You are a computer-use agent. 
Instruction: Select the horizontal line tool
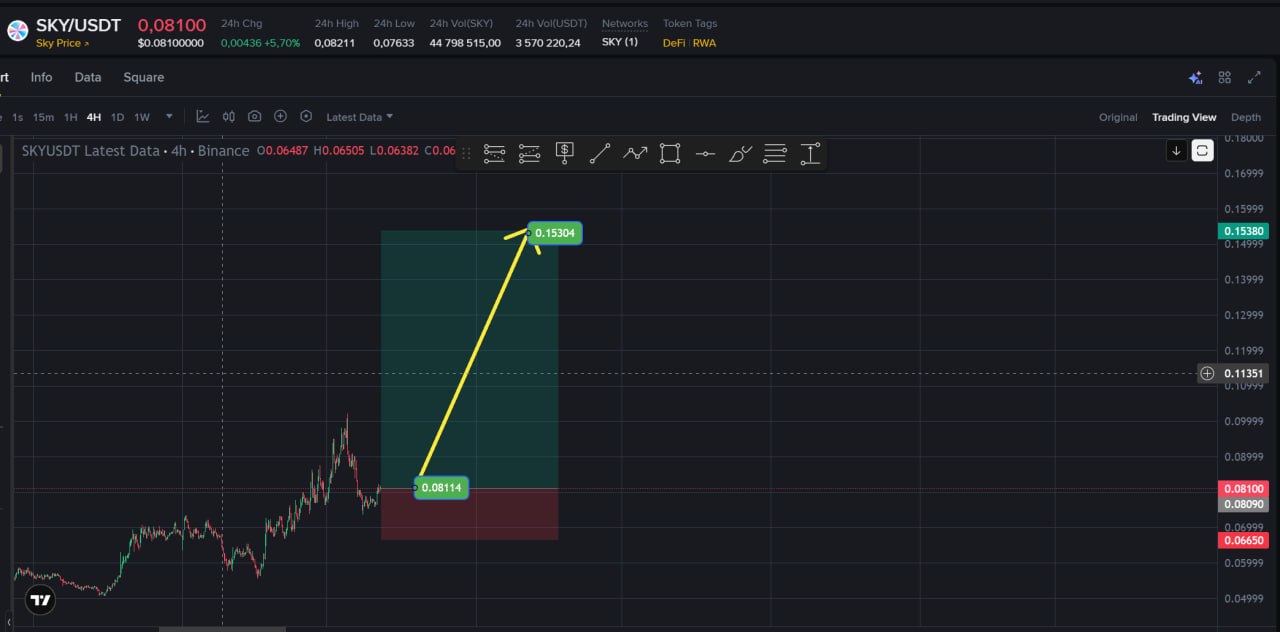click(705, 154)
